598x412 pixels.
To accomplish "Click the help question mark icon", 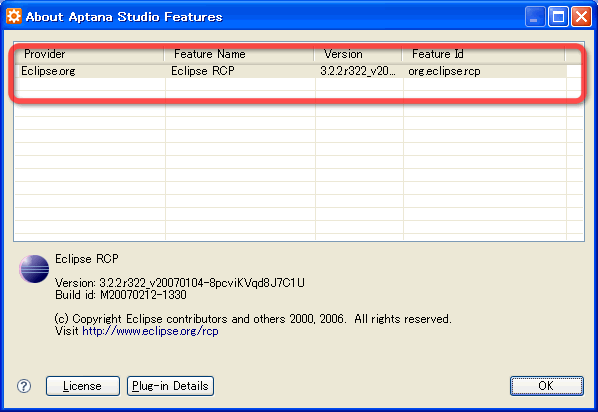I will [24, 386].
